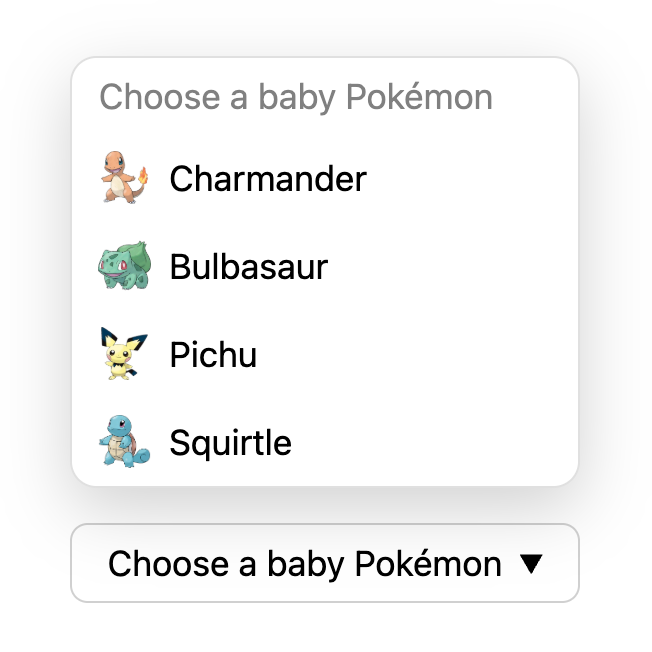The height and width of the screenshot is (652, 652).
Task: Click blank space right of Pichu label
Action: 420,355
